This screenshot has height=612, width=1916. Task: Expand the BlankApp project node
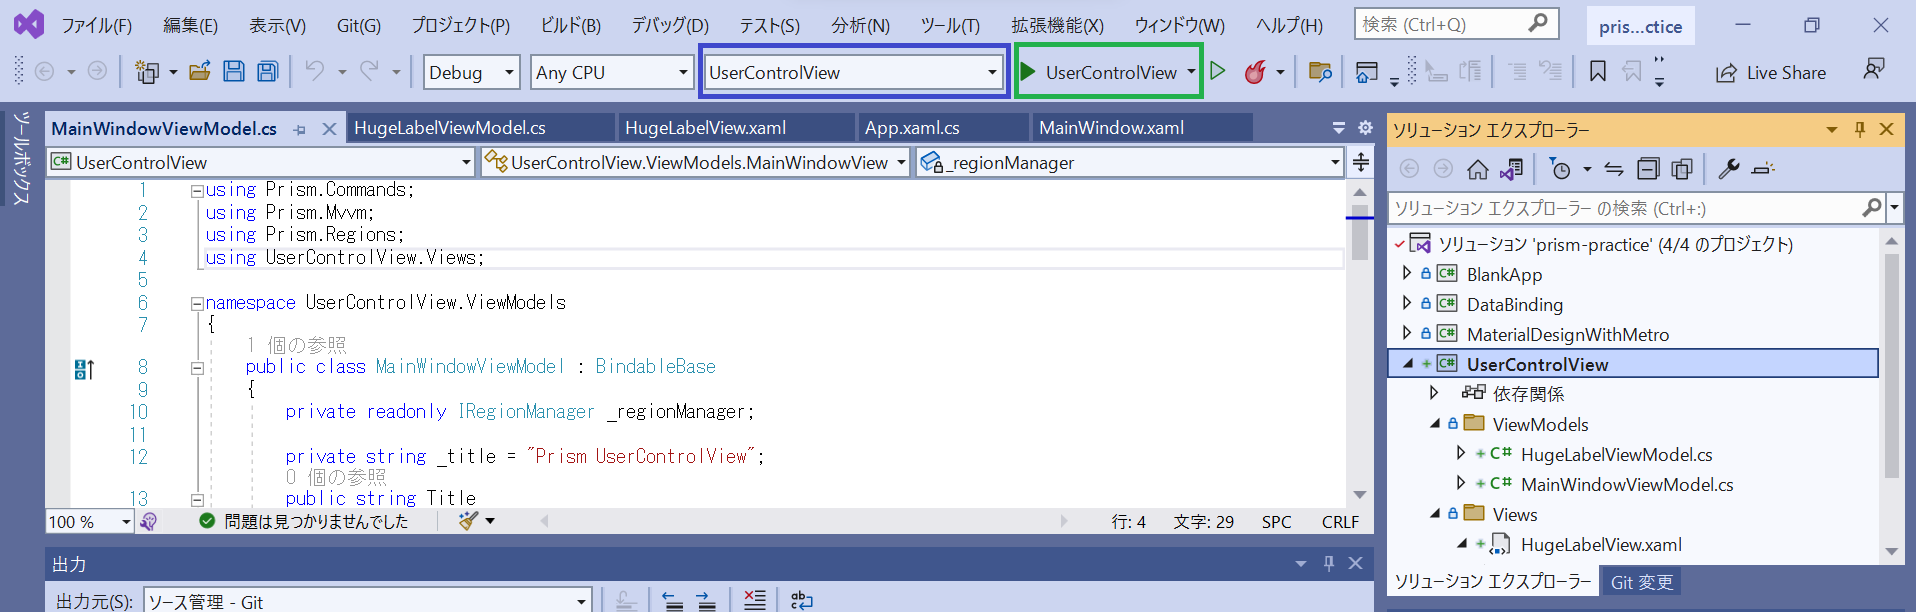pyautogui.click(x=1407, y=273)
